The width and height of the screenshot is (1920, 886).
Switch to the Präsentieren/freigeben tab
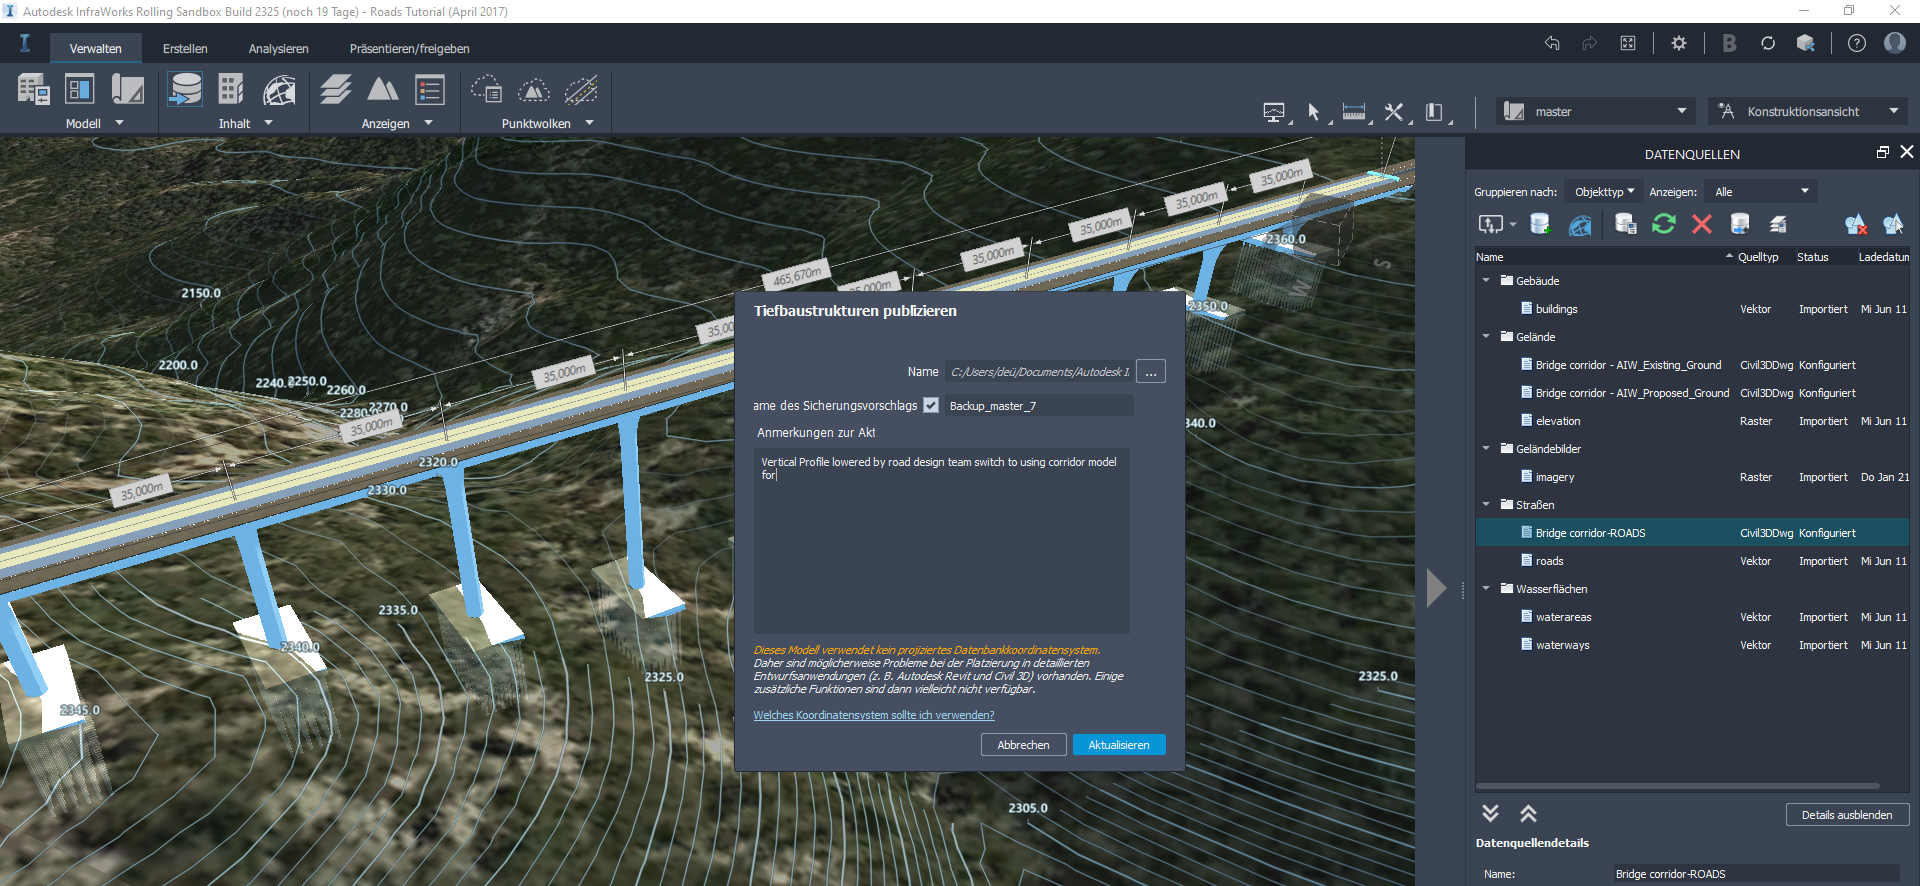click(409, 48)
